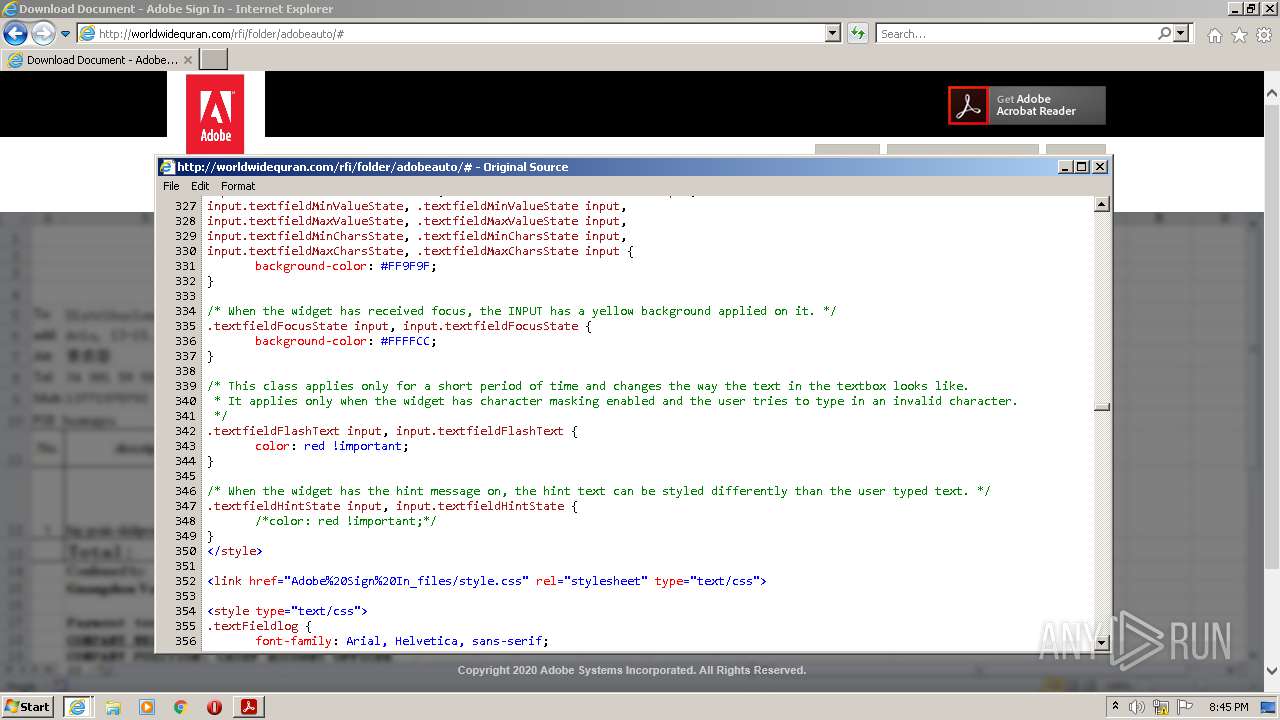Click the Original Source window title icon
1280x720 pixels.
coord(168,167)
